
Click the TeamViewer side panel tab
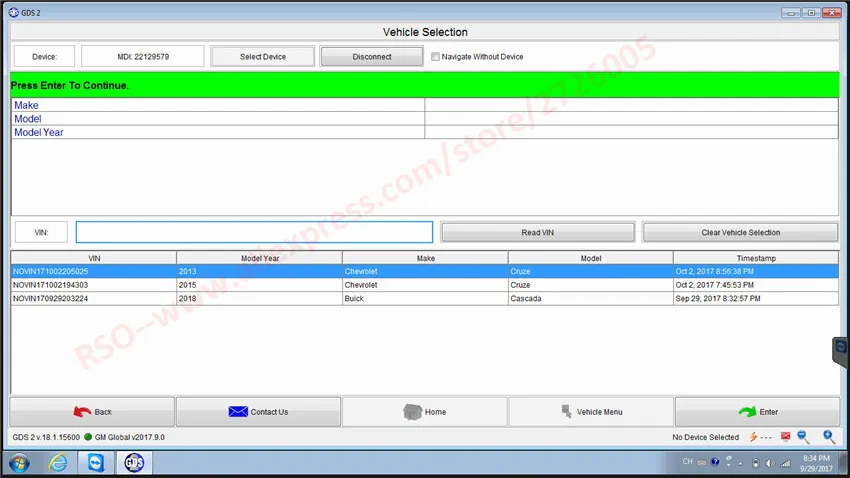(840, 351)
